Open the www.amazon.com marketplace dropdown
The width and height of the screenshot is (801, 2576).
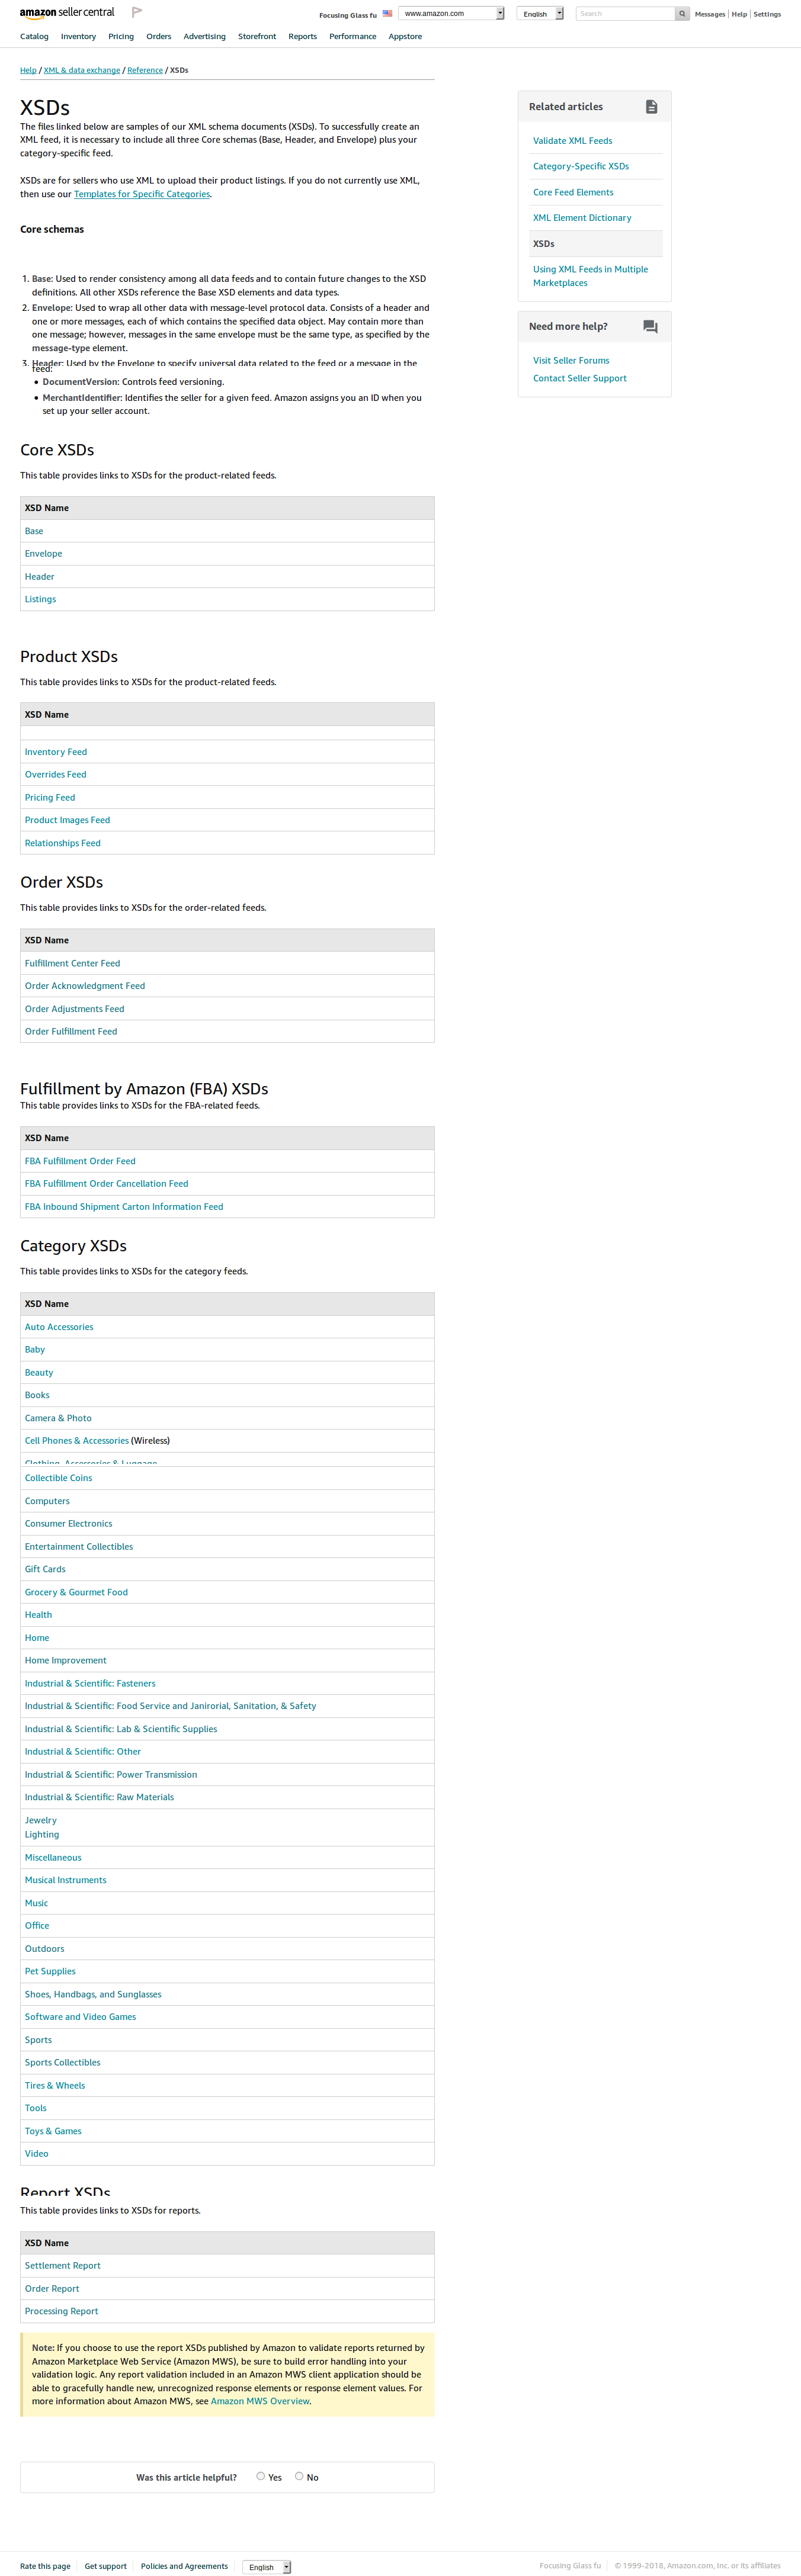pyautogui.click(x=451, y=14)
